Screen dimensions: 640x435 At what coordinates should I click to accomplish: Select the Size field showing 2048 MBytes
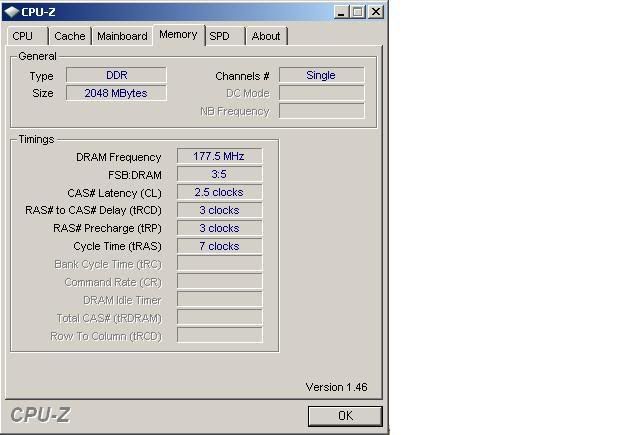116,93
